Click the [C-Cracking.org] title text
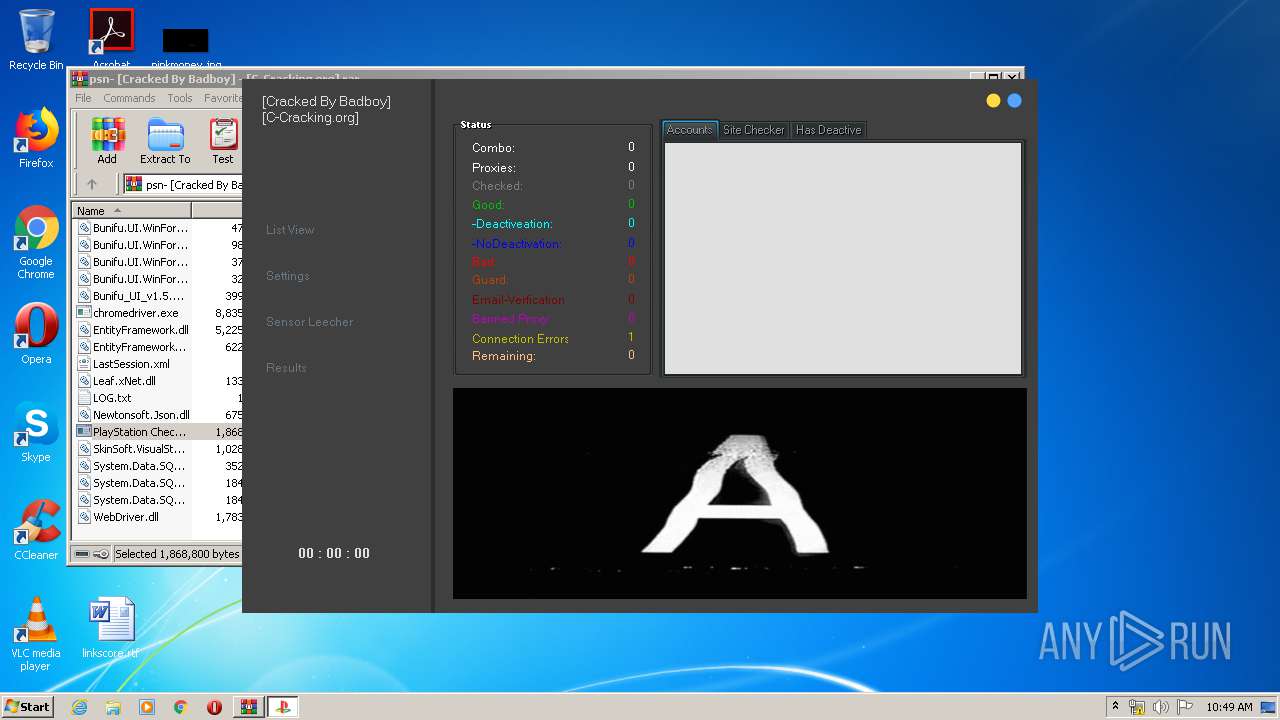Image resolution: width=1280 pixels, height=720 pixels. pos(310,118)
